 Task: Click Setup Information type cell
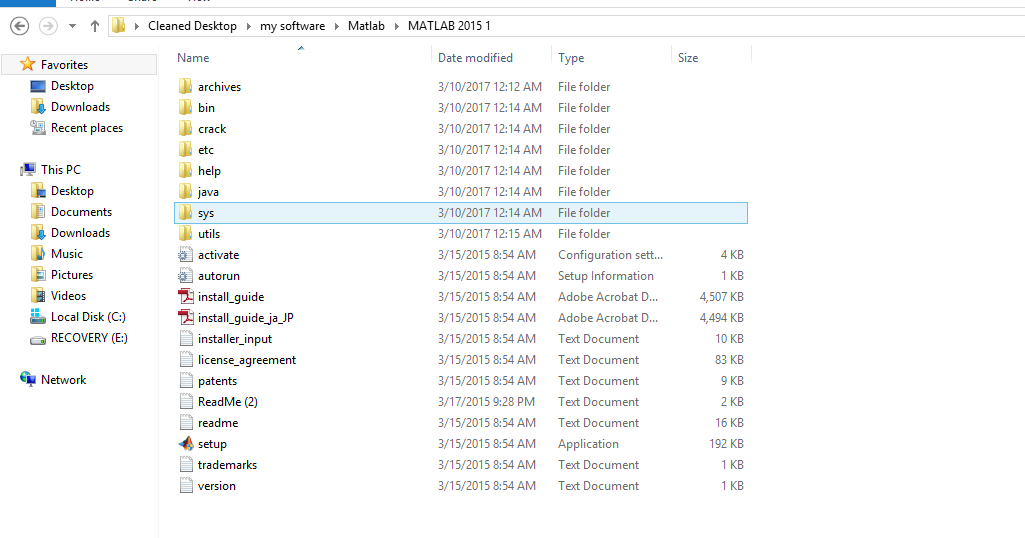(x=606, y=276)
